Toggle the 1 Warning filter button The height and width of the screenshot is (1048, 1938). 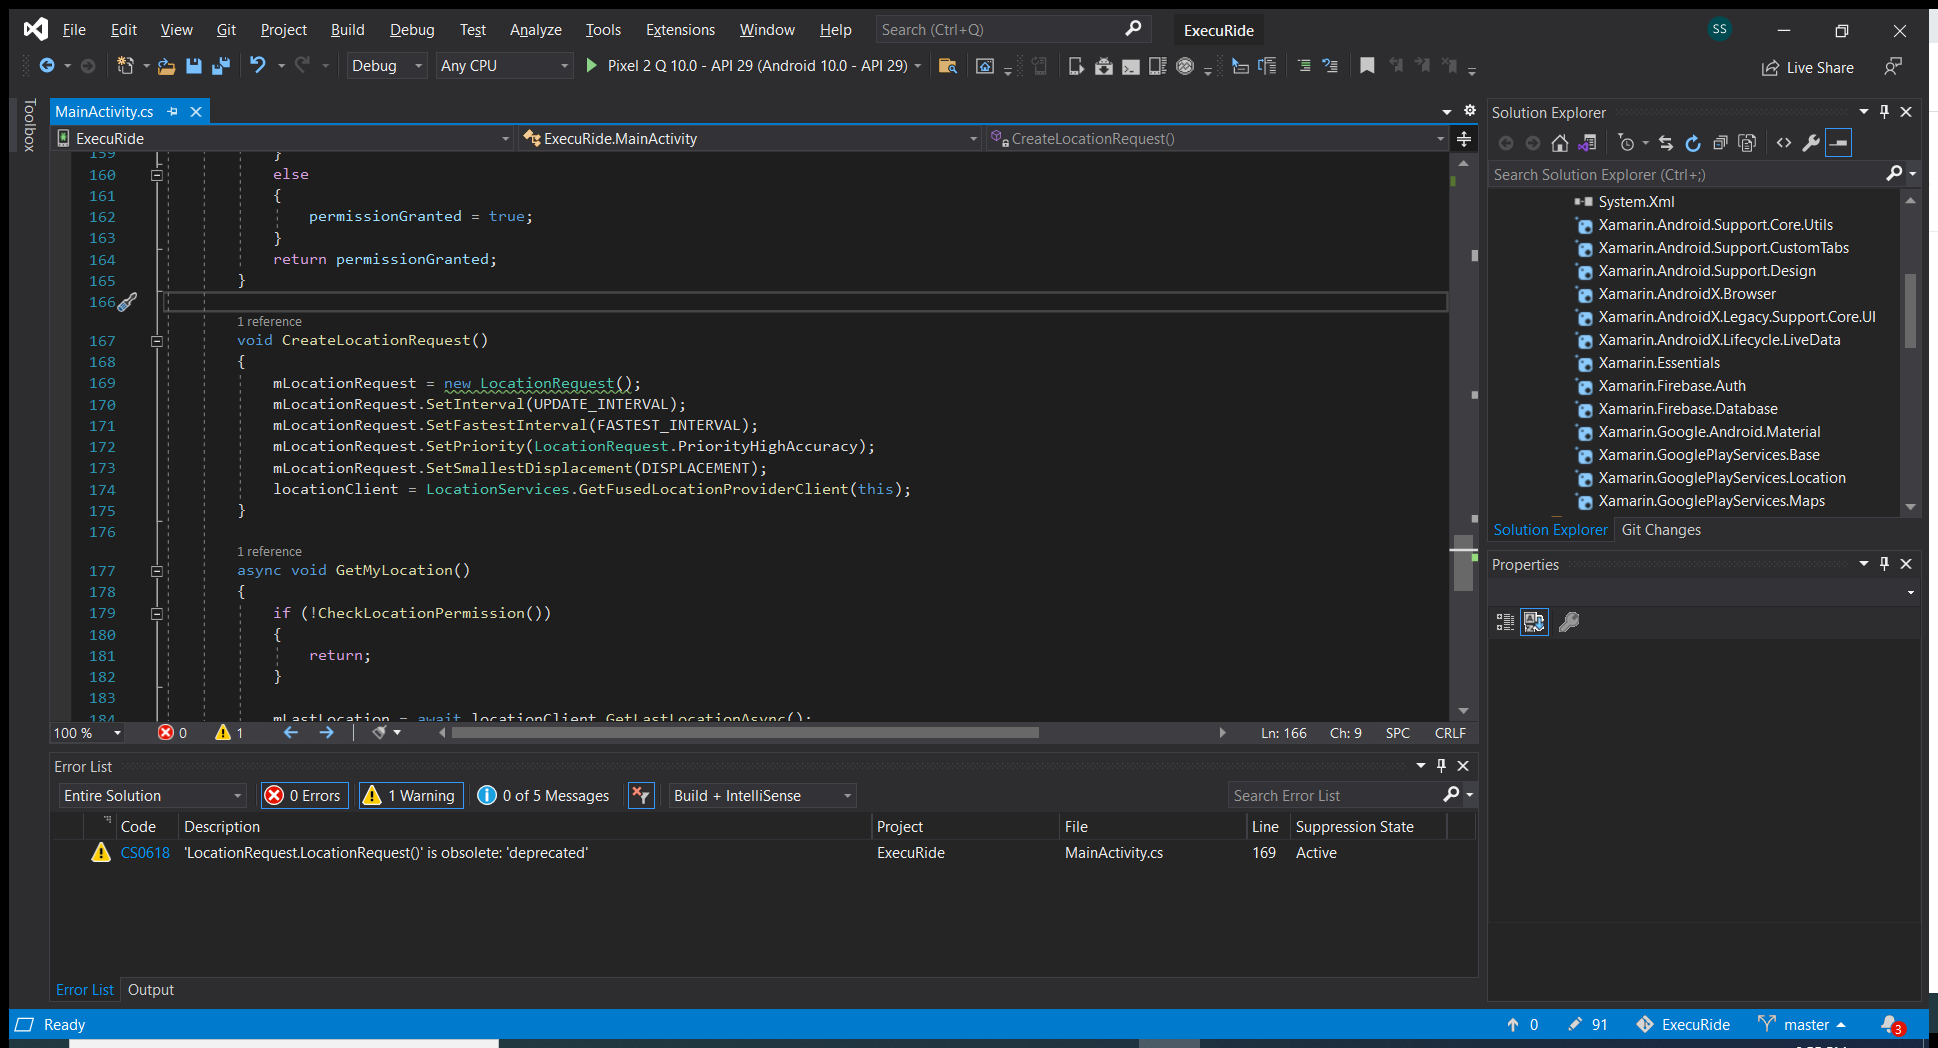click(411, 796)
